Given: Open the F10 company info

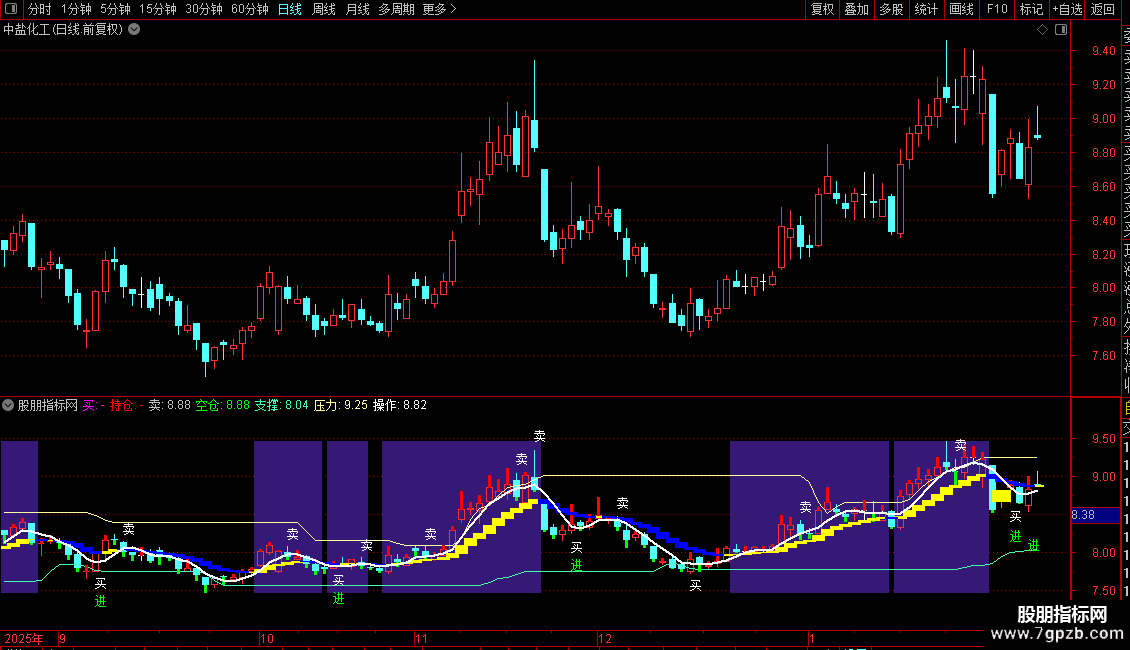Looking at the screenshot, I should pos(997,9).
